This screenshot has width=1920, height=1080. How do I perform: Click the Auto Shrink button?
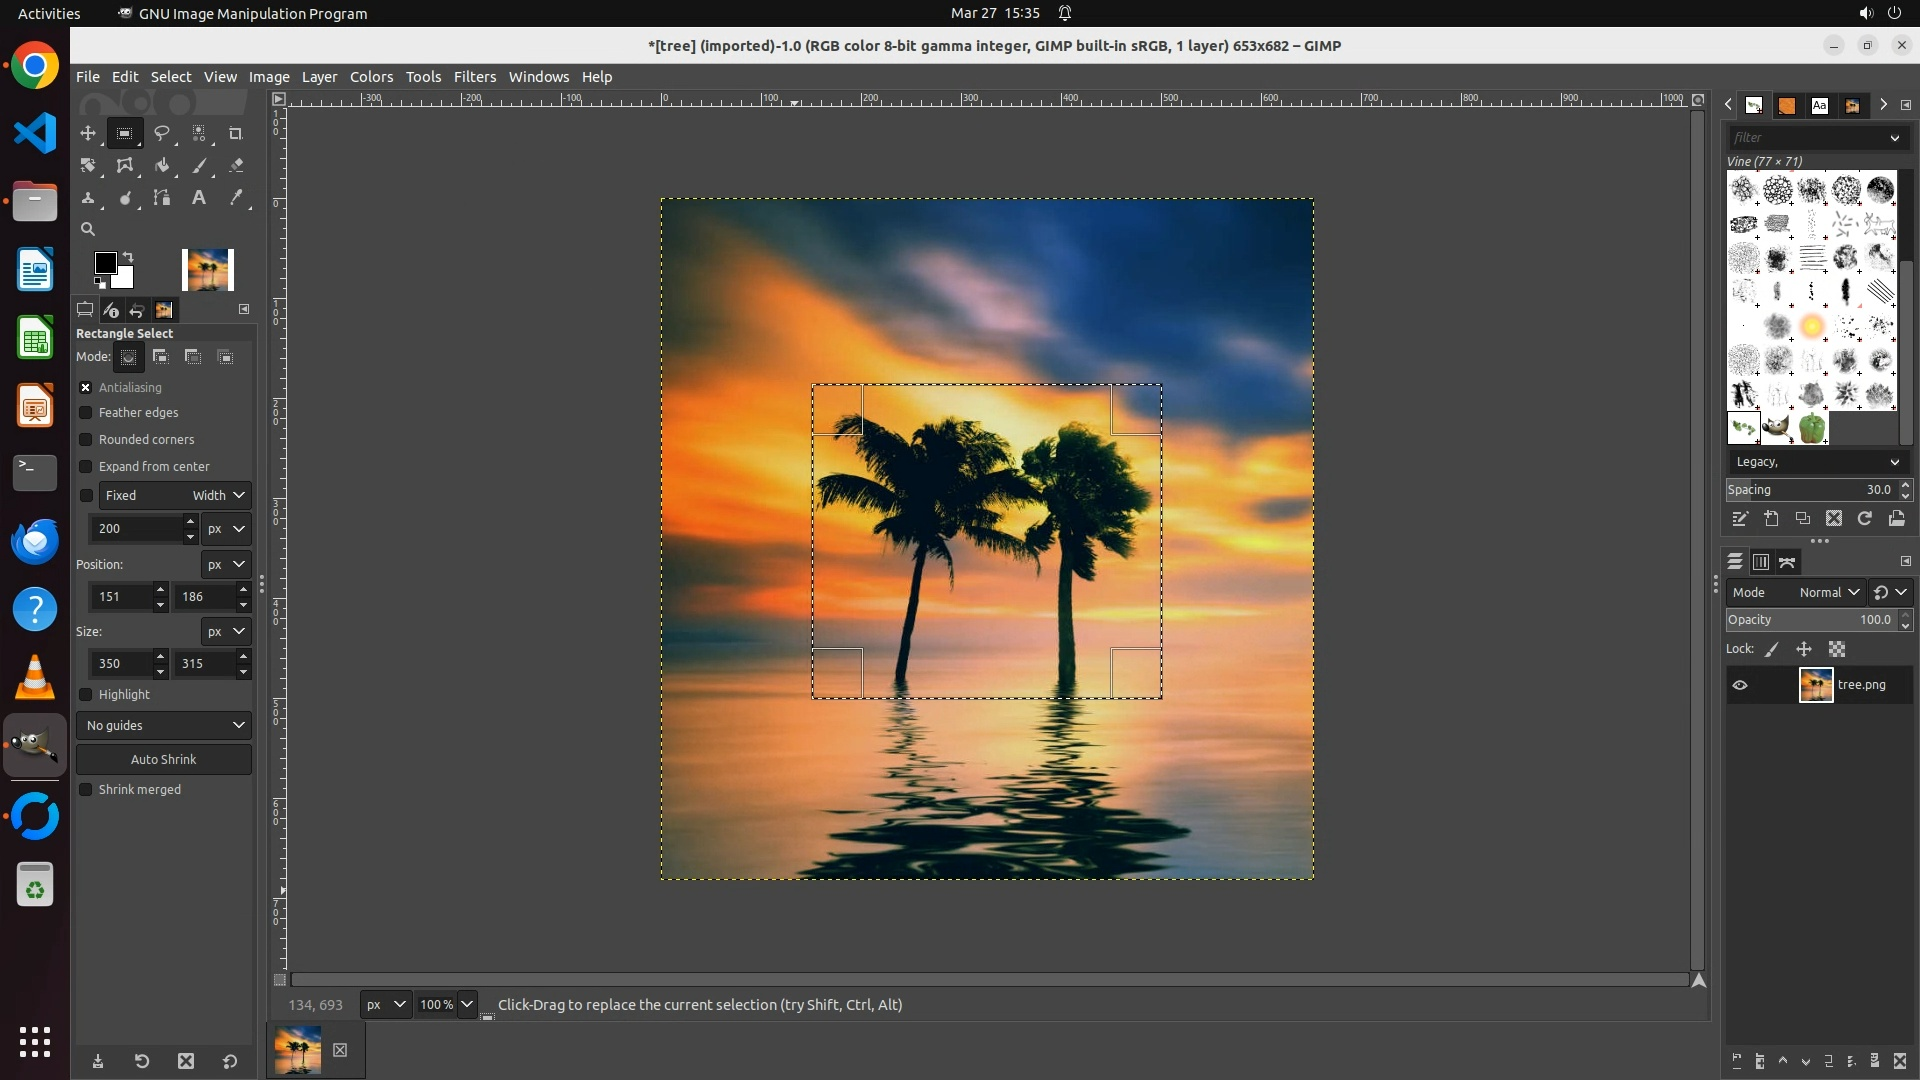pos(164,760)
